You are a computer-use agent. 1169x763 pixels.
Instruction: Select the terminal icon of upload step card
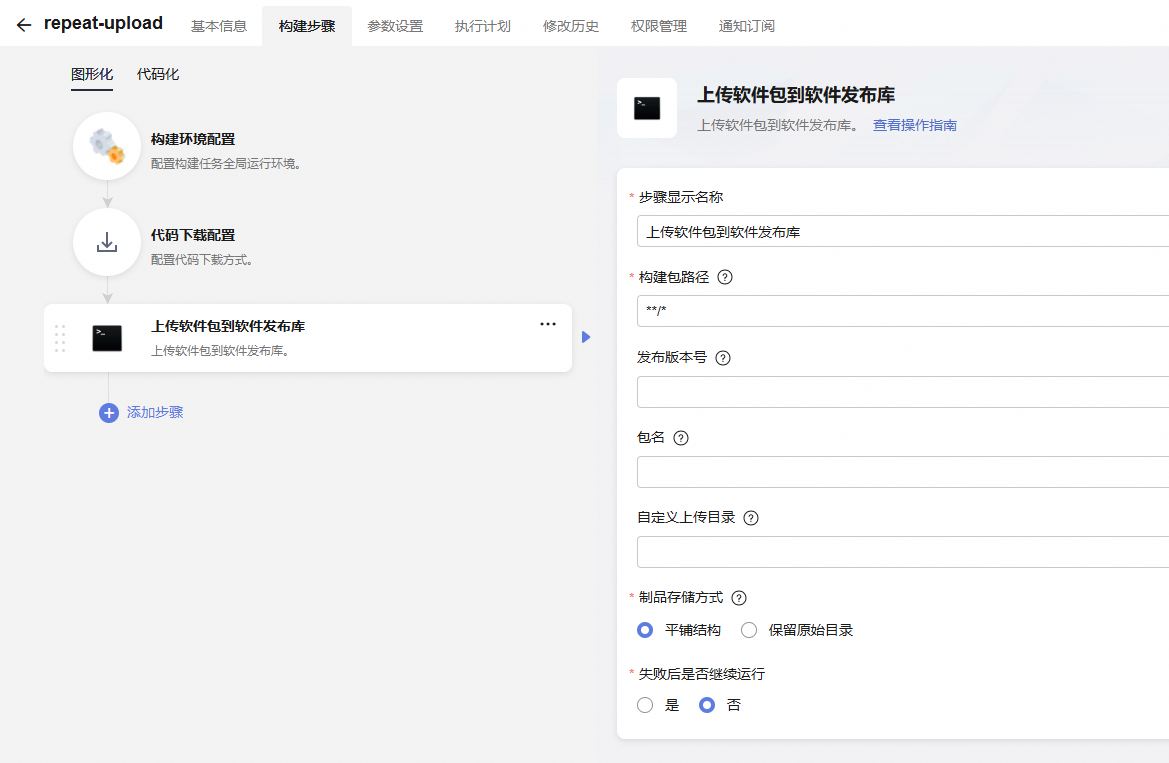[107, 339]
